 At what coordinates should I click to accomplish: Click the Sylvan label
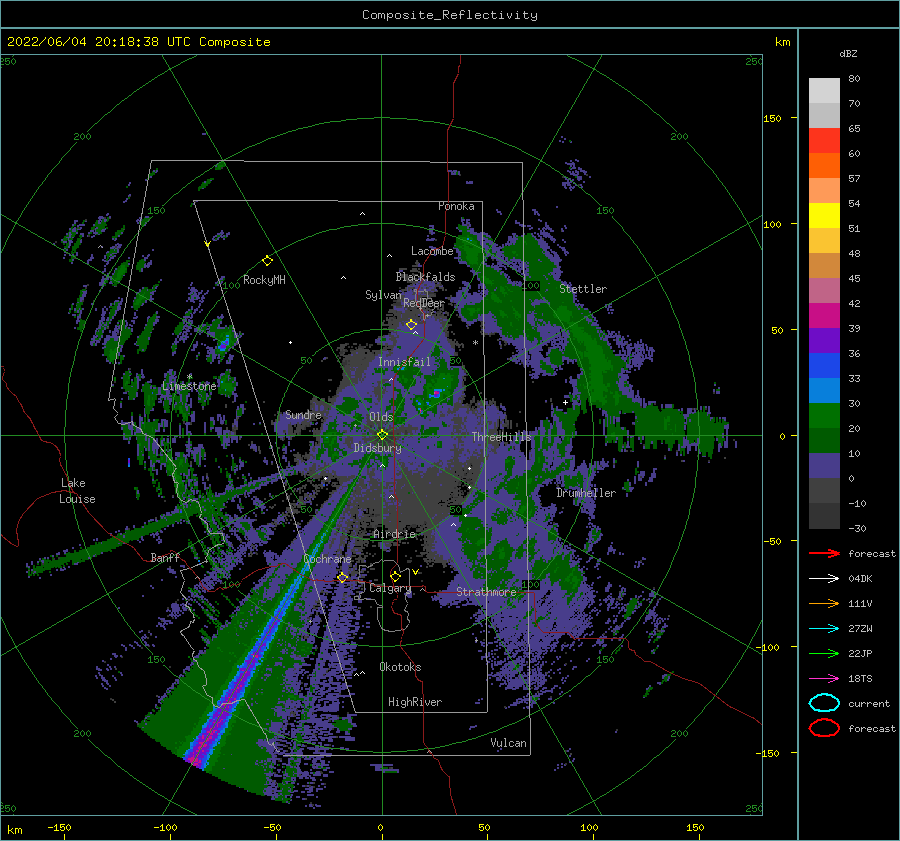pyautogui.click(x=383, y=295)
